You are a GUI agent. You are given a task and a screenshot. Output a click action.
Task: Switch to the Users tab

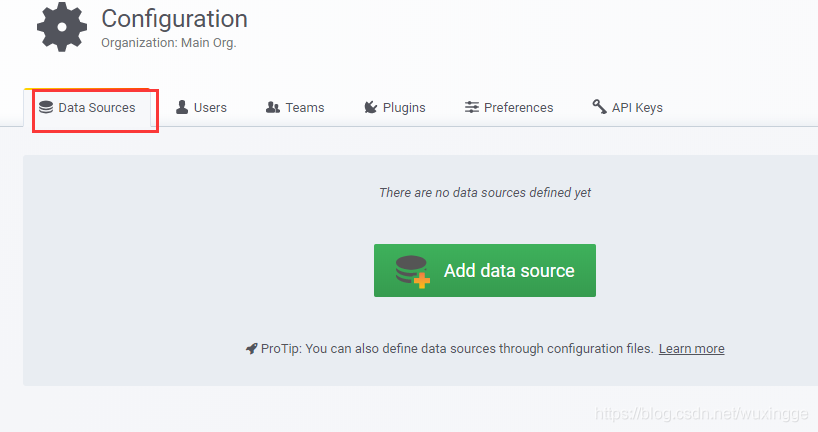pos(210,107)
